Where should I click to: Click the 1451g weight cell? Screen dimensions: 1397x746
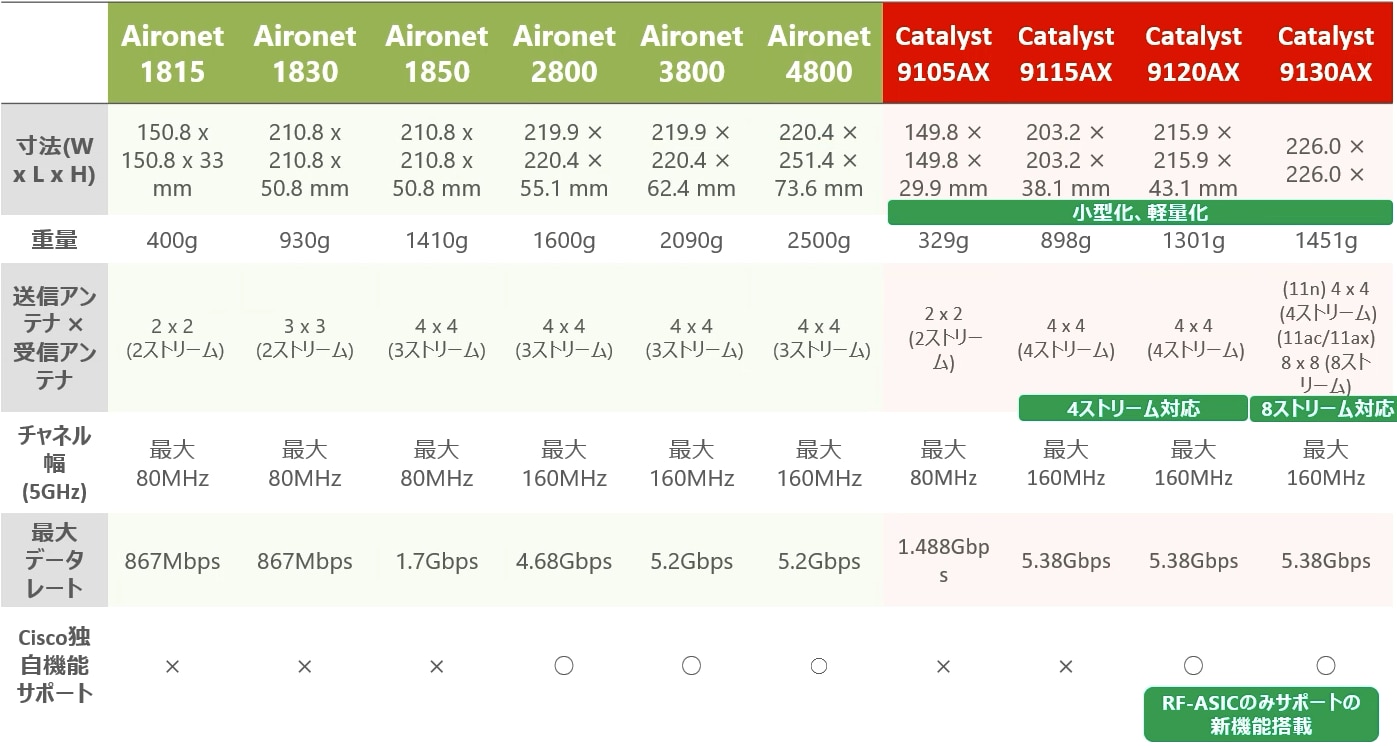1326,241
